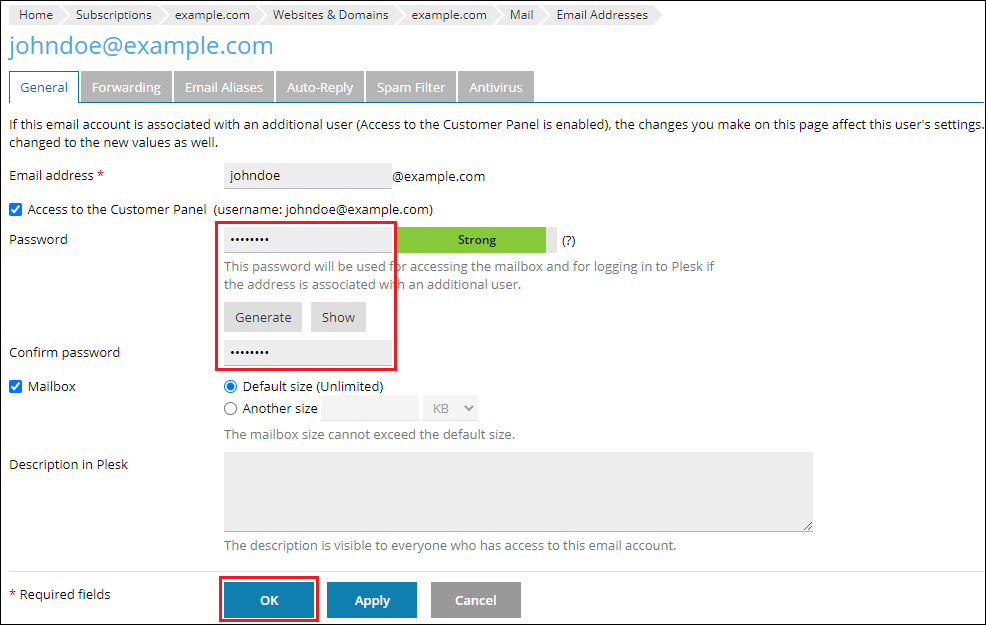The height and width of the screenshot is (625, 986).
Task: Click the Apply button
Action: [x=372, y=600]
